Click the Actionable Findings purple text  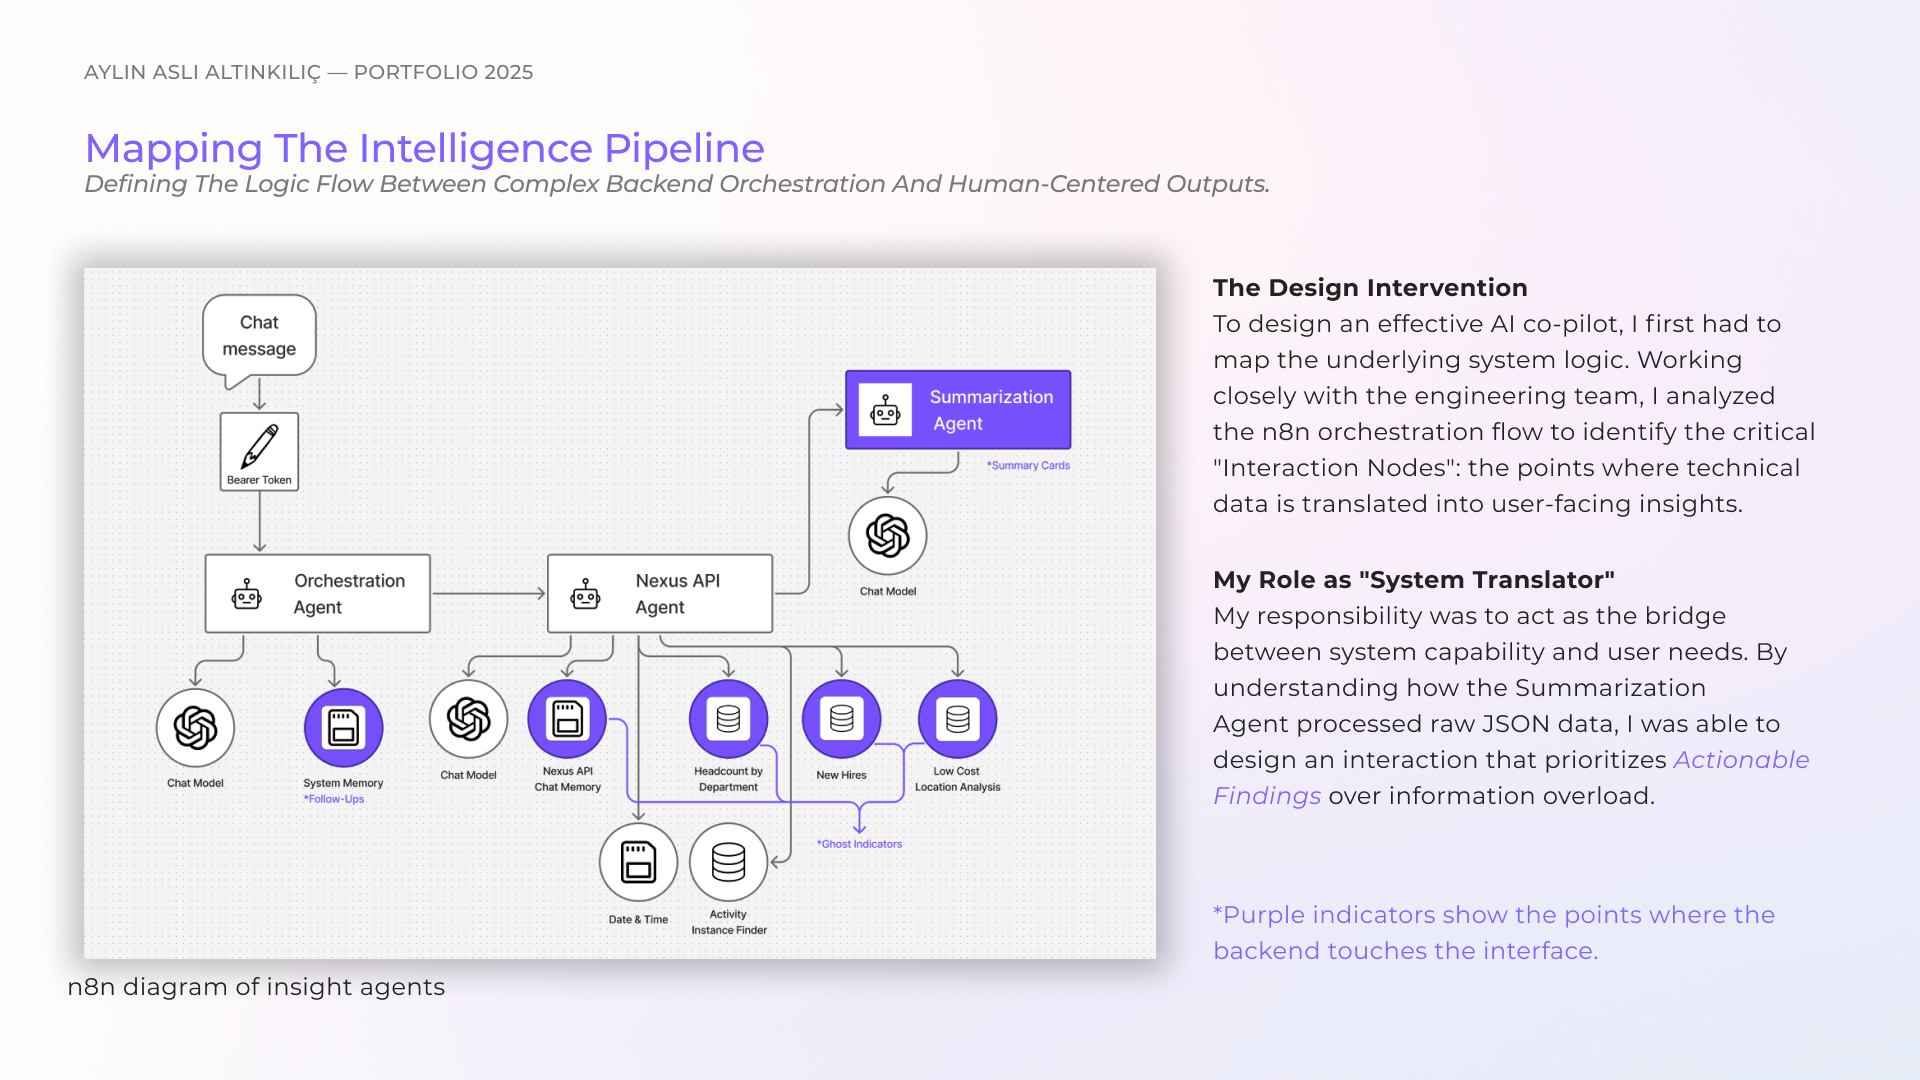click(1740, 760)
